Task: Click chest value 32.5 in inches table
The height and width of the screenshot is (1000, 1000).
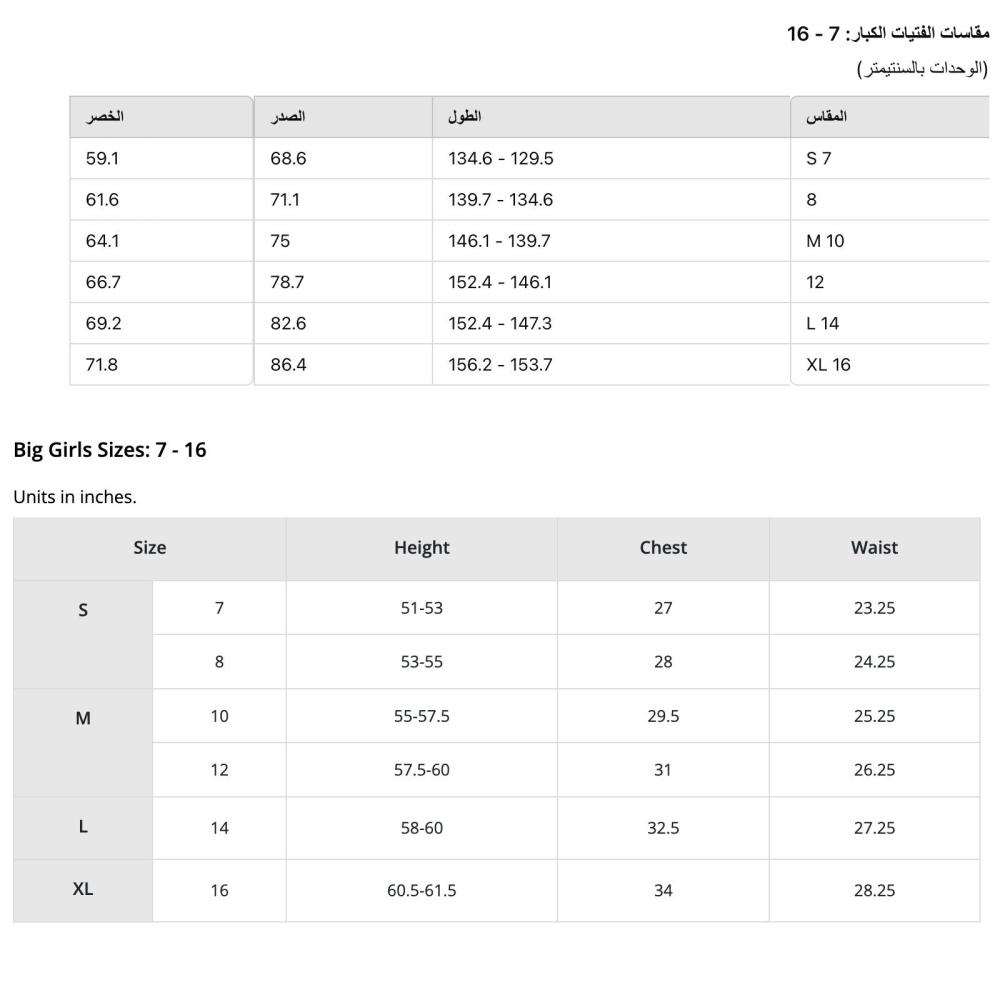Action: click(663, 828)
